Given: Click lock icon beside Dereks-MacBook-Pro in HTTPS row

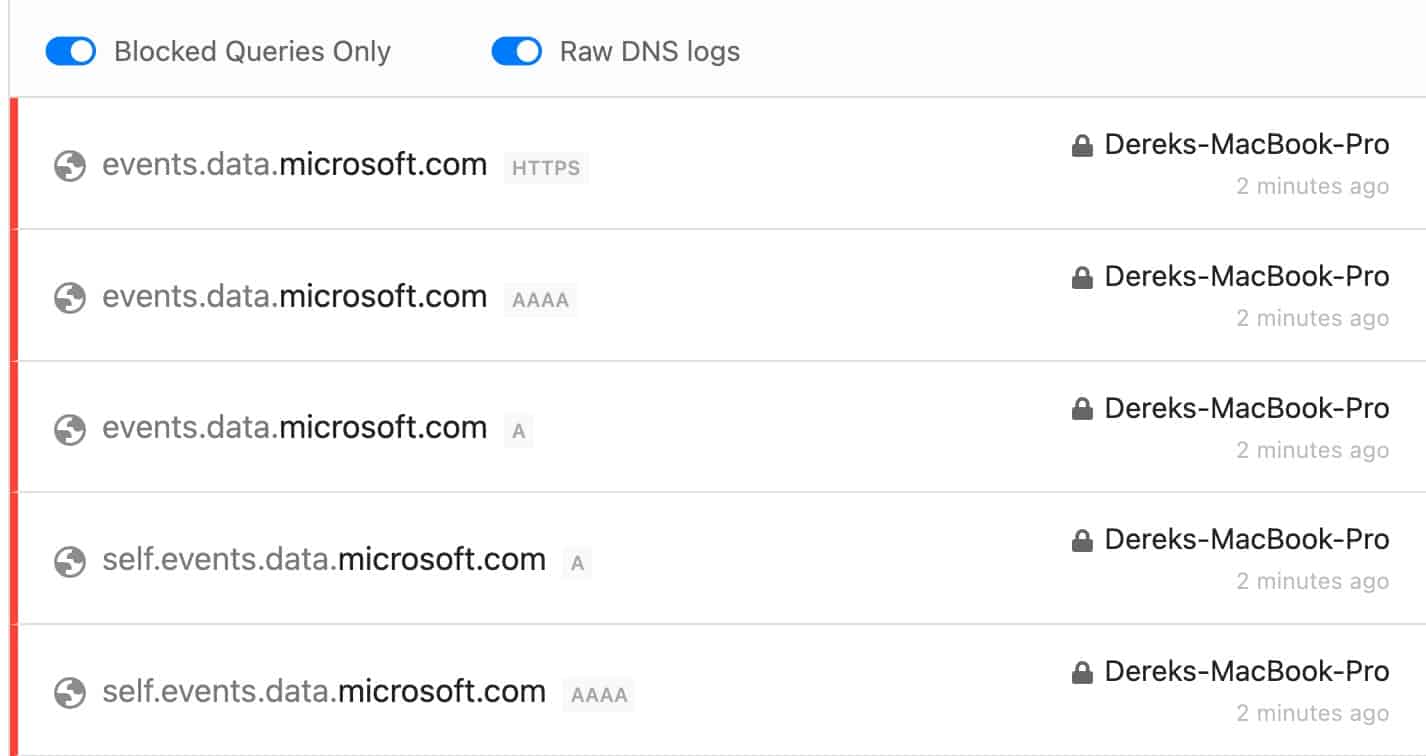Looking at the screenshot, I should (1081, 147).
